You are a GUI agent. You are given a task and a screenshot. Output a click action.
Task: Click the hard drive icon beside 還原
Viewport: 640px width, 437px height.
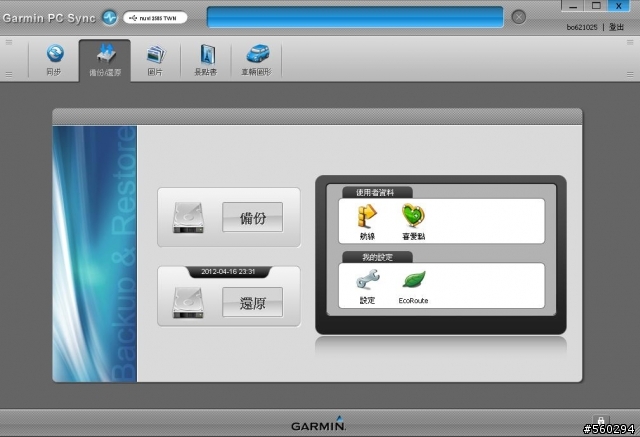(188, 303)
